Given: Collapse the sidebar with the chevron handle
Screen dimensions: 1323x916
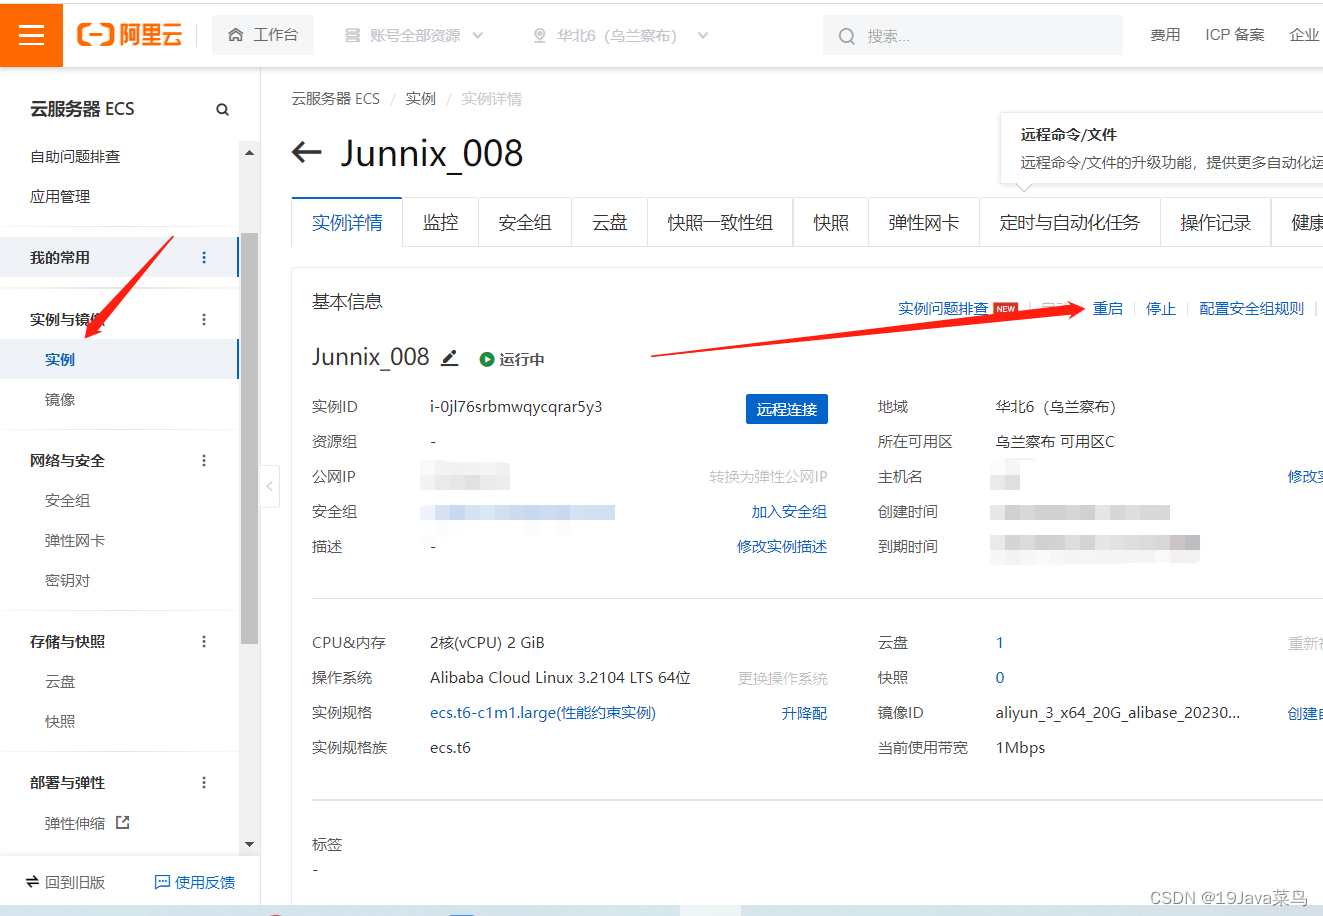Looking at the screenshot, I should click(270, 486).
